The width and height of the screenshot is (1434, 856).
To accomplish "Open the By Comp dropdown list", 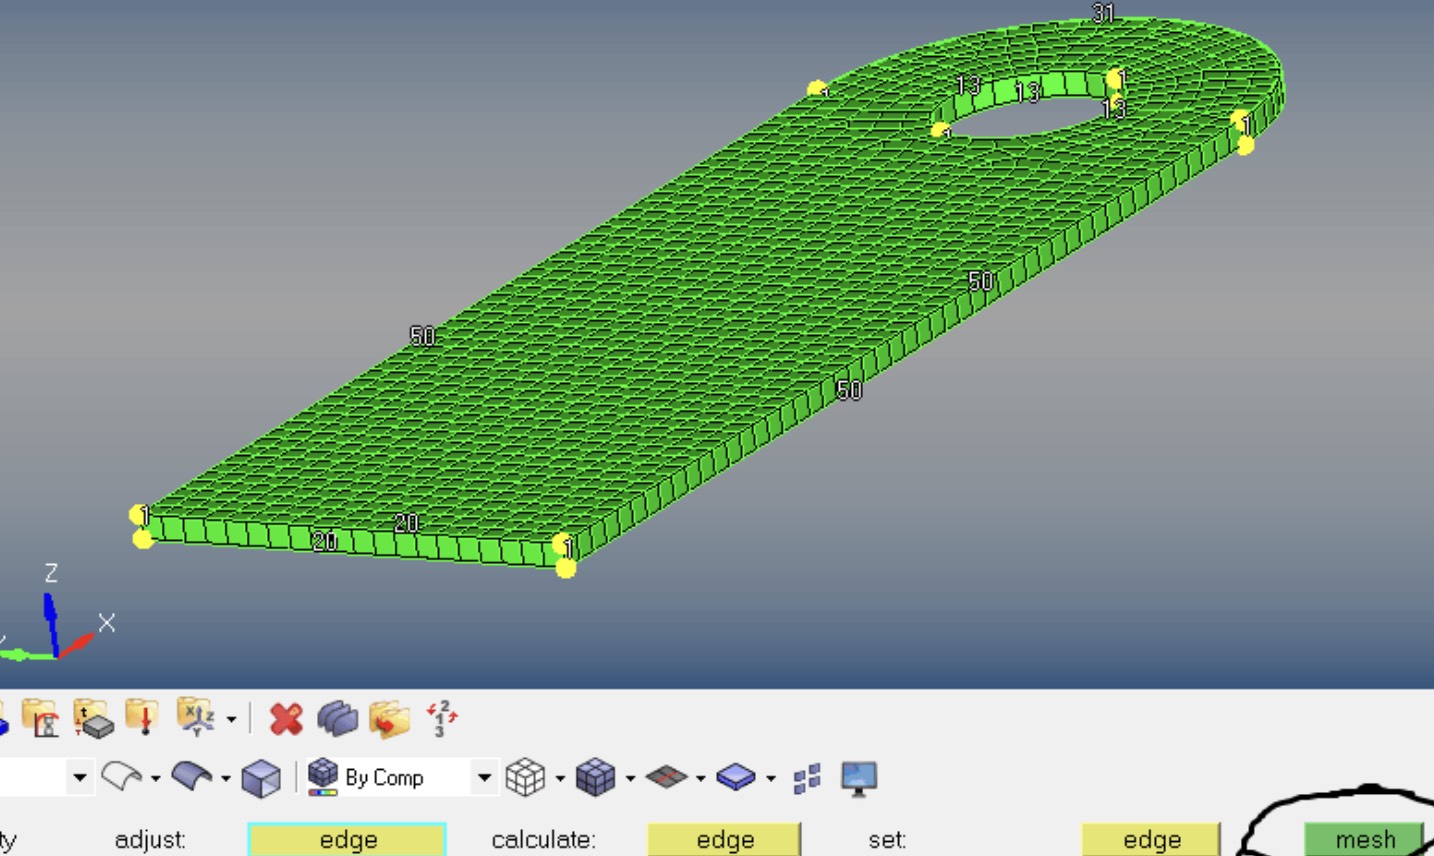I will (x=484, y=777).
